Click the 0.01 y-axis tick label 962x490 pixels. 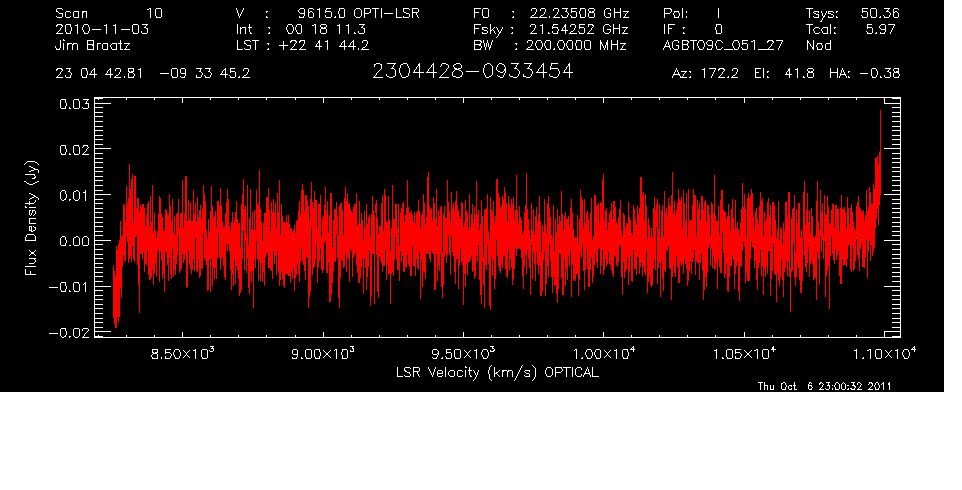(74, 195)
